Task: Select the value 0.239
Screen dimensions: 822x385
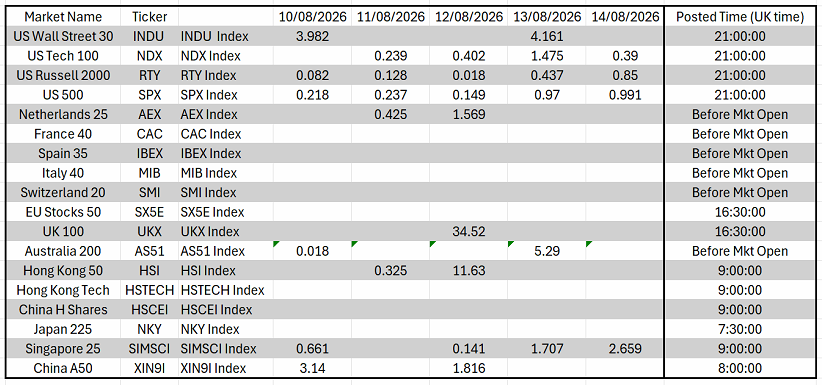Action: coord(391,56)
